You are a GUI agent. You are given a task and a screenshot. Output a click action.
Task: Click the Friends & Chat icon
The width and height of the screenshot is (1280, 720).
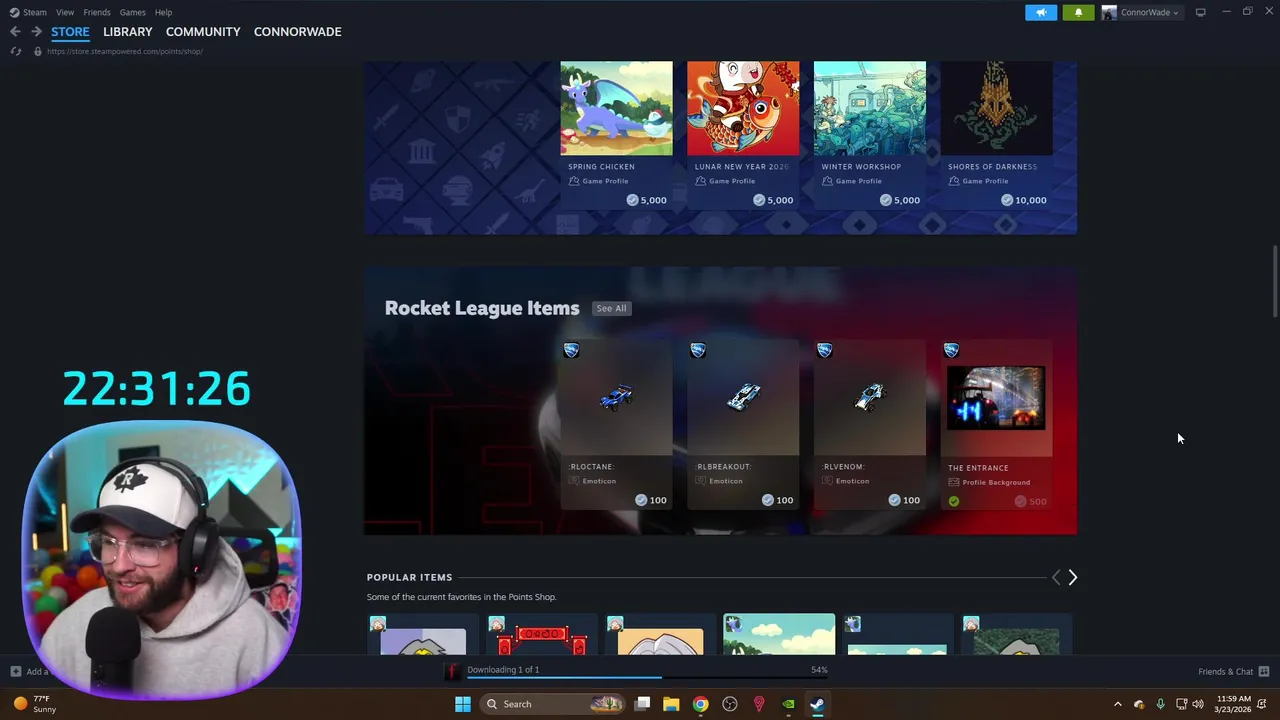click(x=1264, y=671)
